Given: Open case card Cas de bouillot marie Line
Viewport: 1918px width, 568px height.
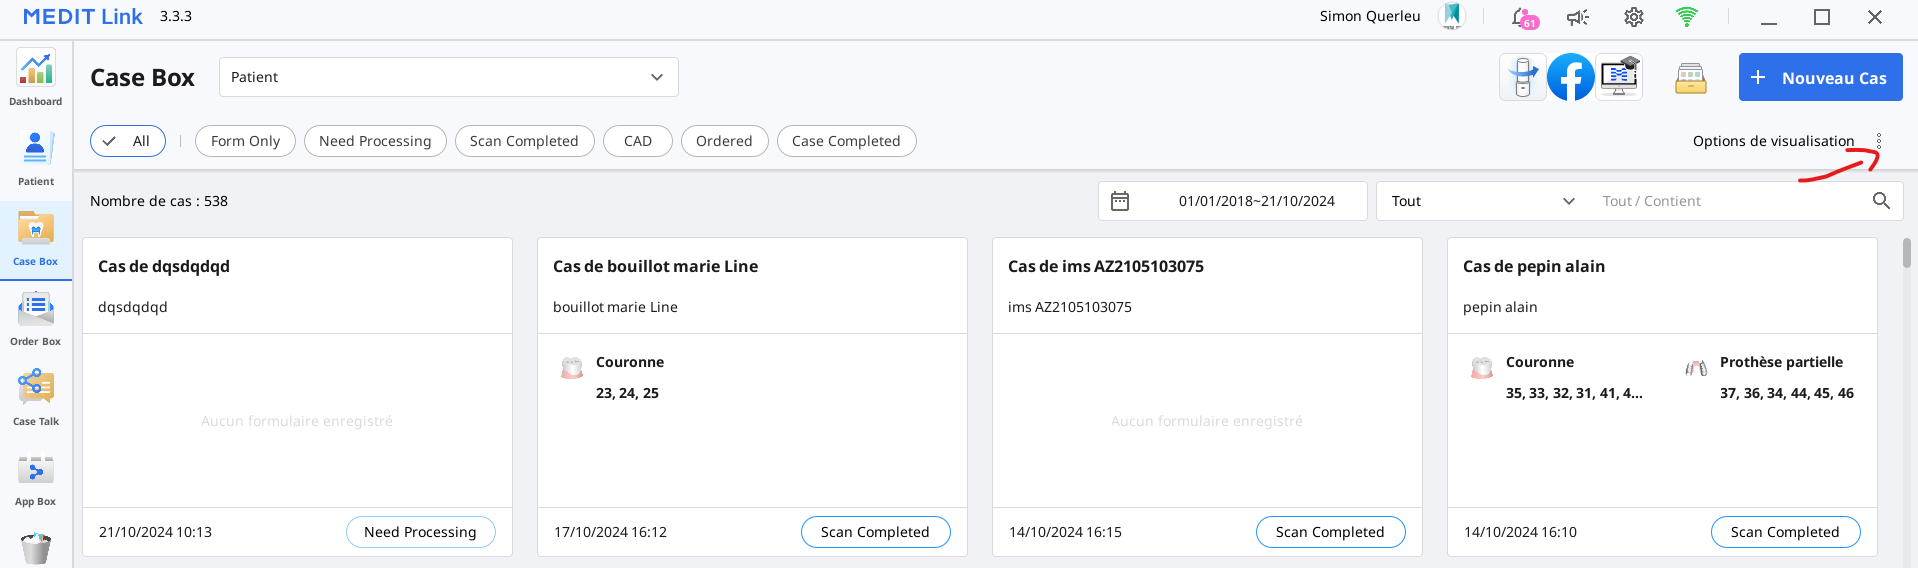Looking at the screenshot, I should click(x=752, y=397).
